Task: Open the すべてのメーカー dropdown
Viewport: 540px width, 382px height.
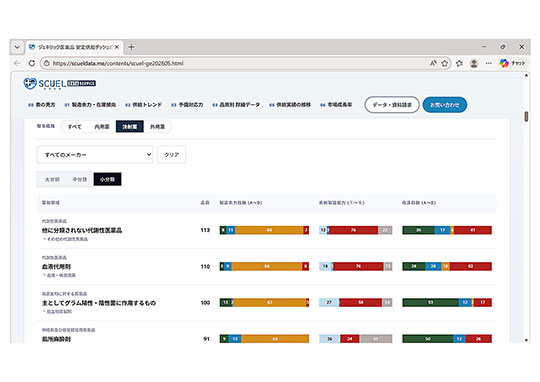Action: (95, 155)
